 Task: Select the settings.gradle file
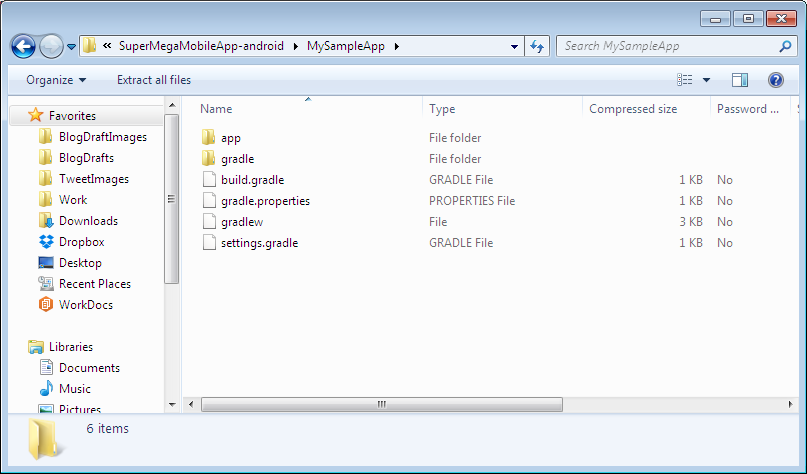259,243
